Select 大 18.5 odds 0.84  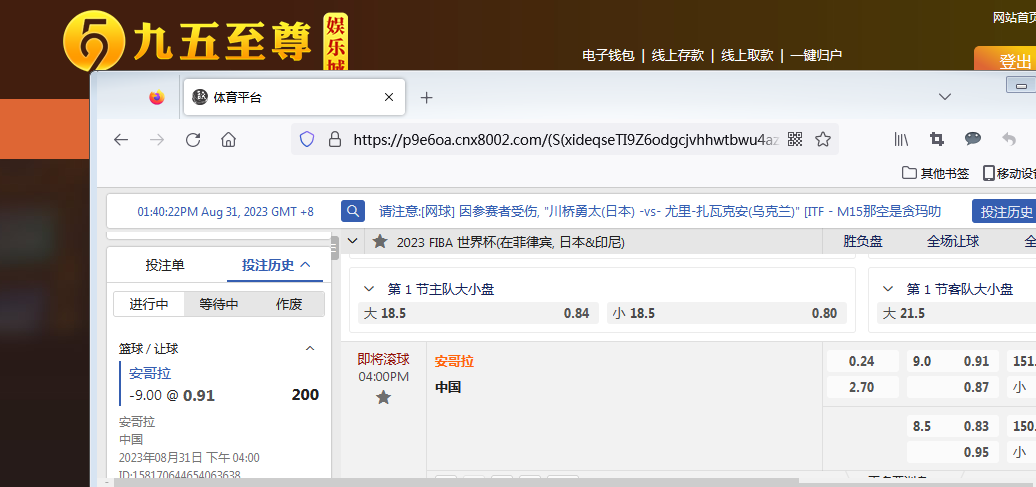(x=478, y=313)
